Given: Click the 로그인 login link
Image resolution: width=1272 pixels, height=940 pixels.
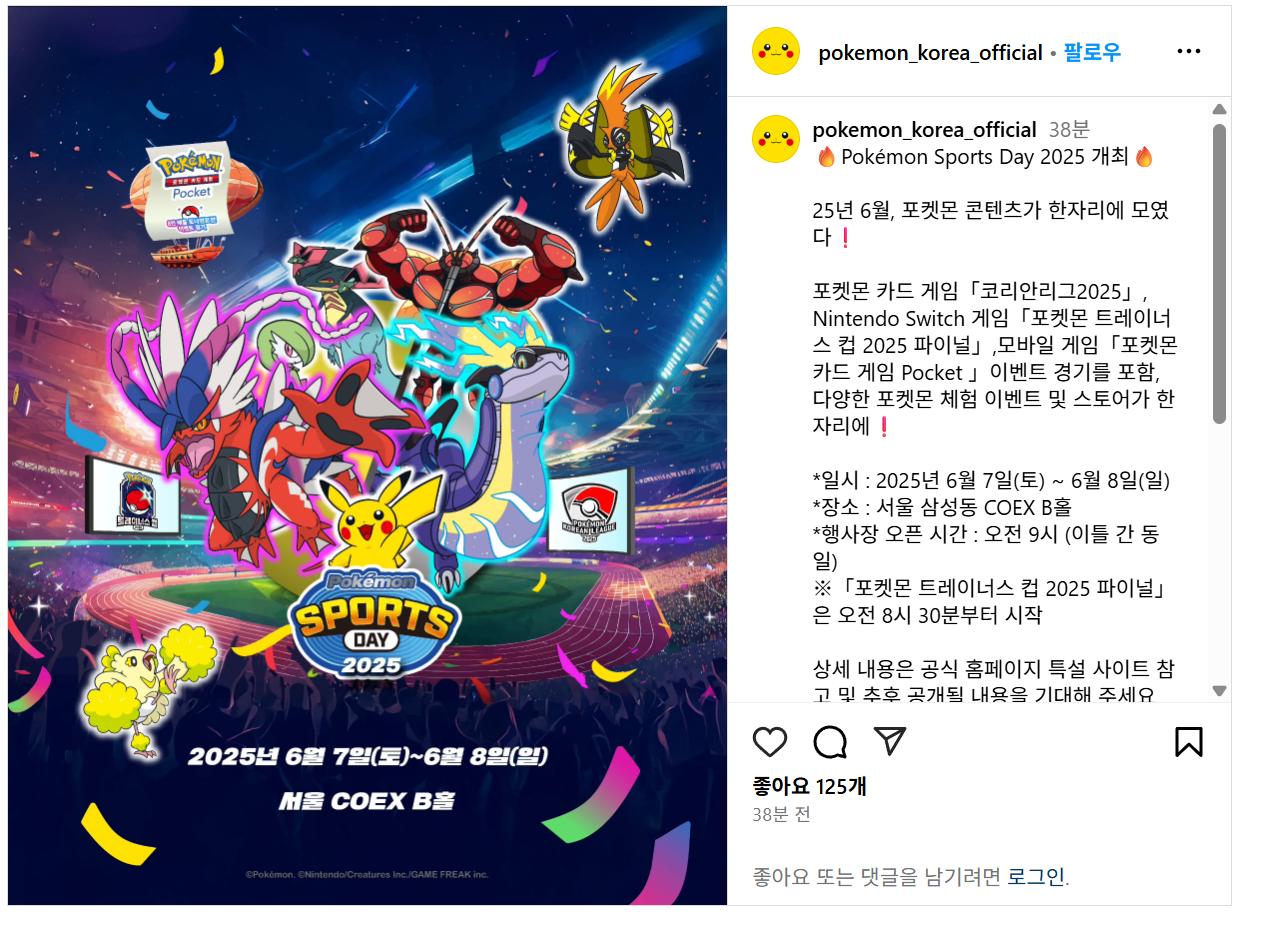Looking at the screenshot, I should [x=1036, y=877].
